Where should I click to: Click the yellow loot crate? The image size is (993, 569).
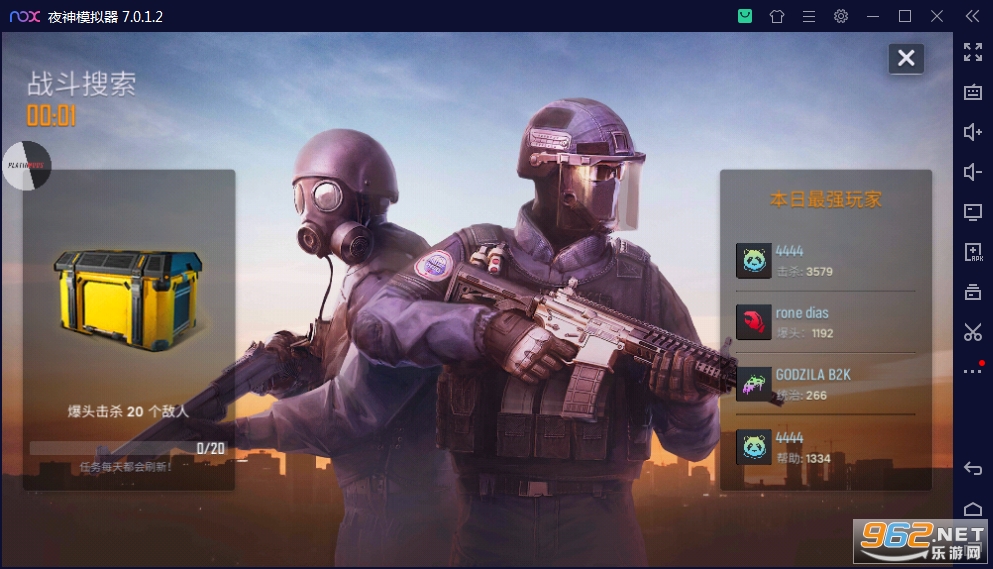pyautogui.click(x=128, y=298)
